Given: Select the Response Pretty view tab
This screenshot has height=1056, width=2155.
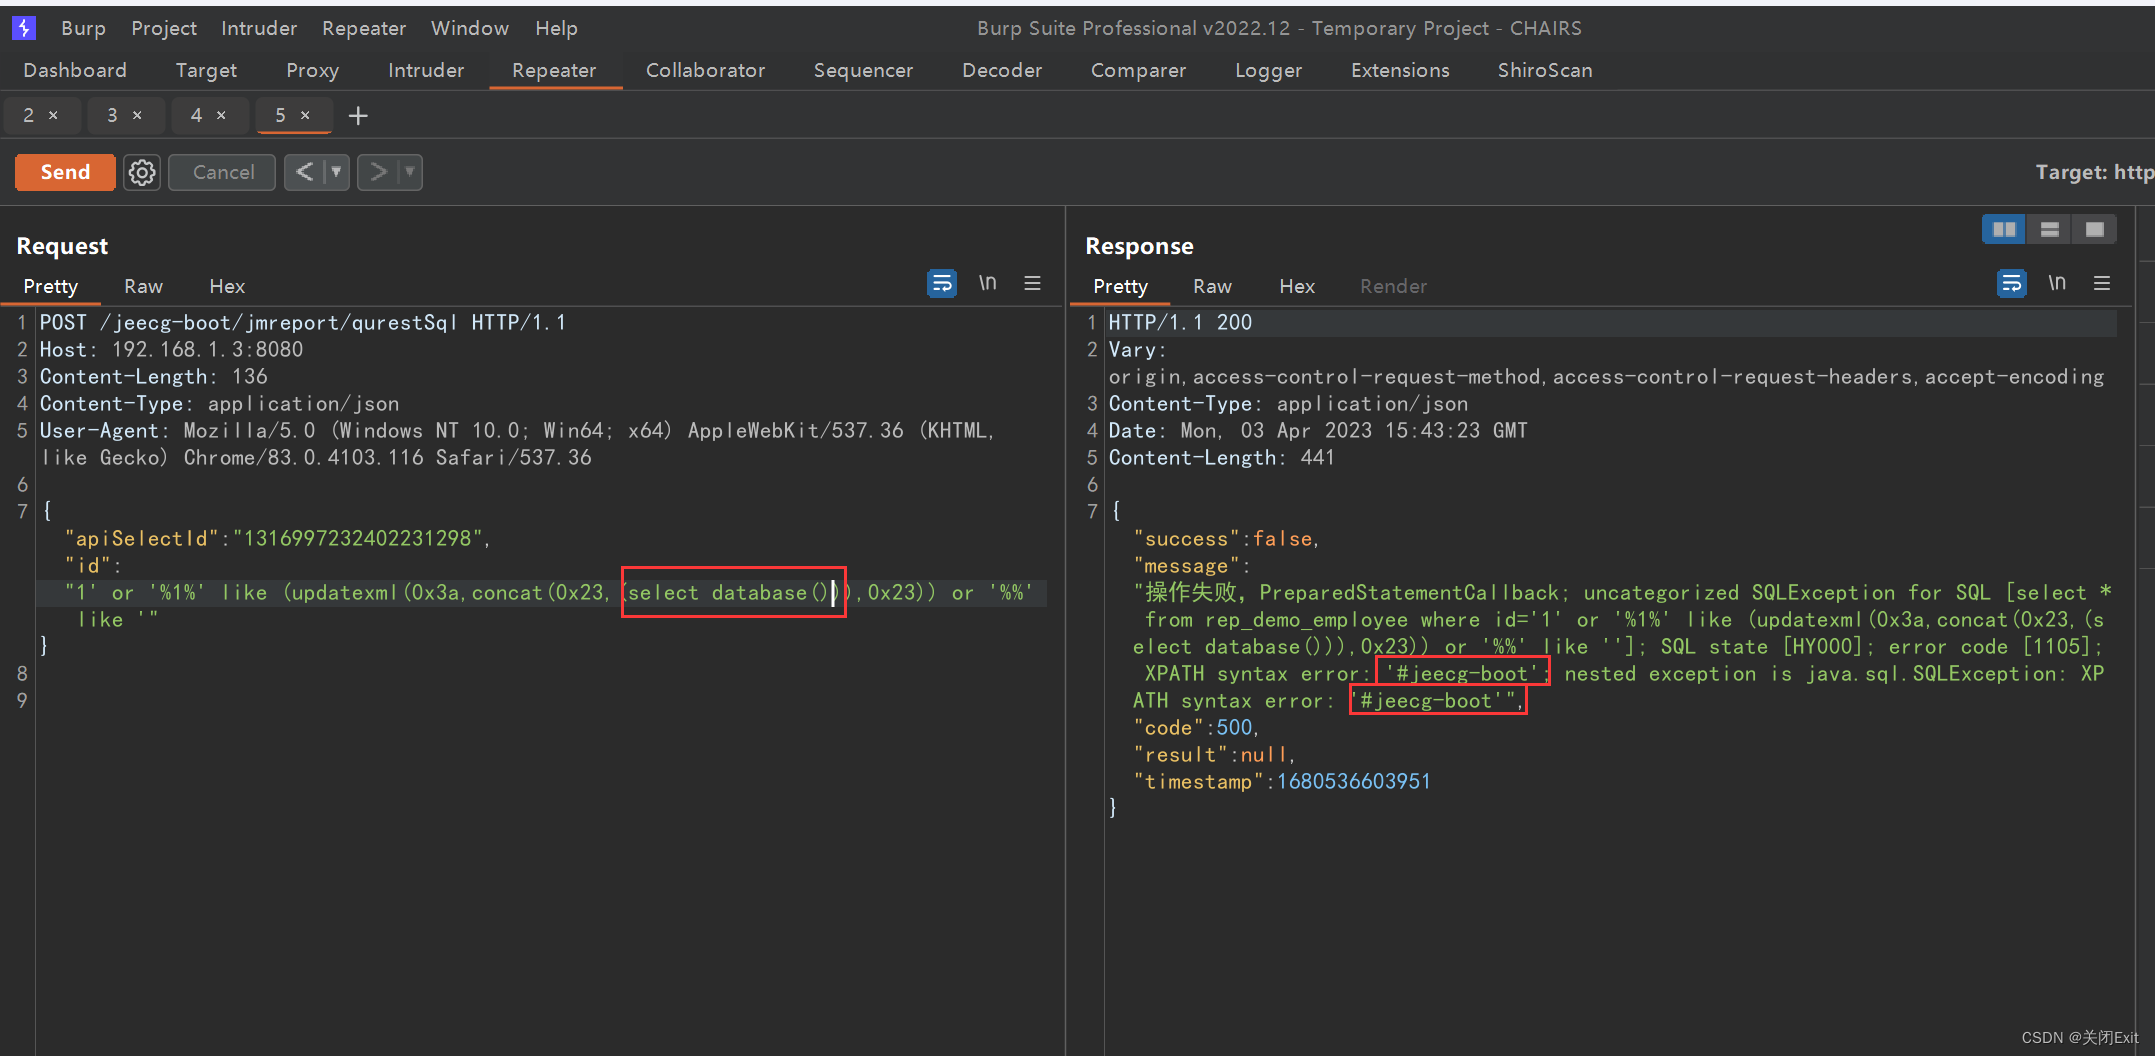Looking at the screenshot, I should pyautogui.click(x=1120, y=286).
